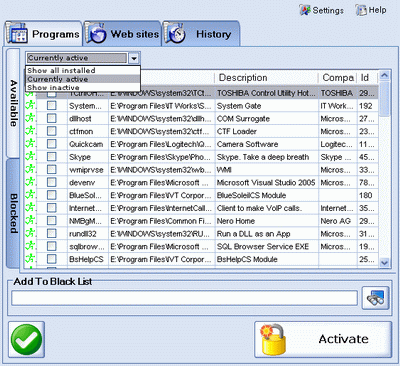Check the dllhost program checkbox
The width and height of the screenshot is (400, 366).
[52, 119]
